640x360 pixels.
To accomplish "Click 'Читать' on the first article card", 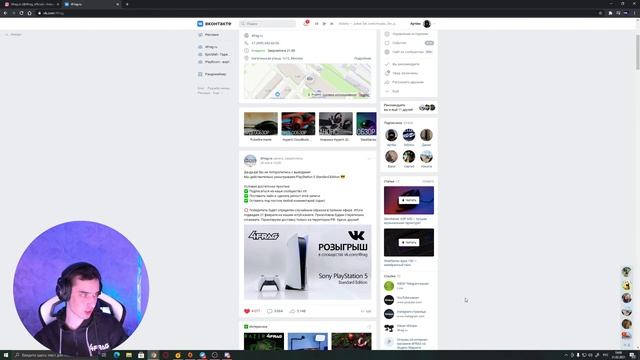I will 409,200.
